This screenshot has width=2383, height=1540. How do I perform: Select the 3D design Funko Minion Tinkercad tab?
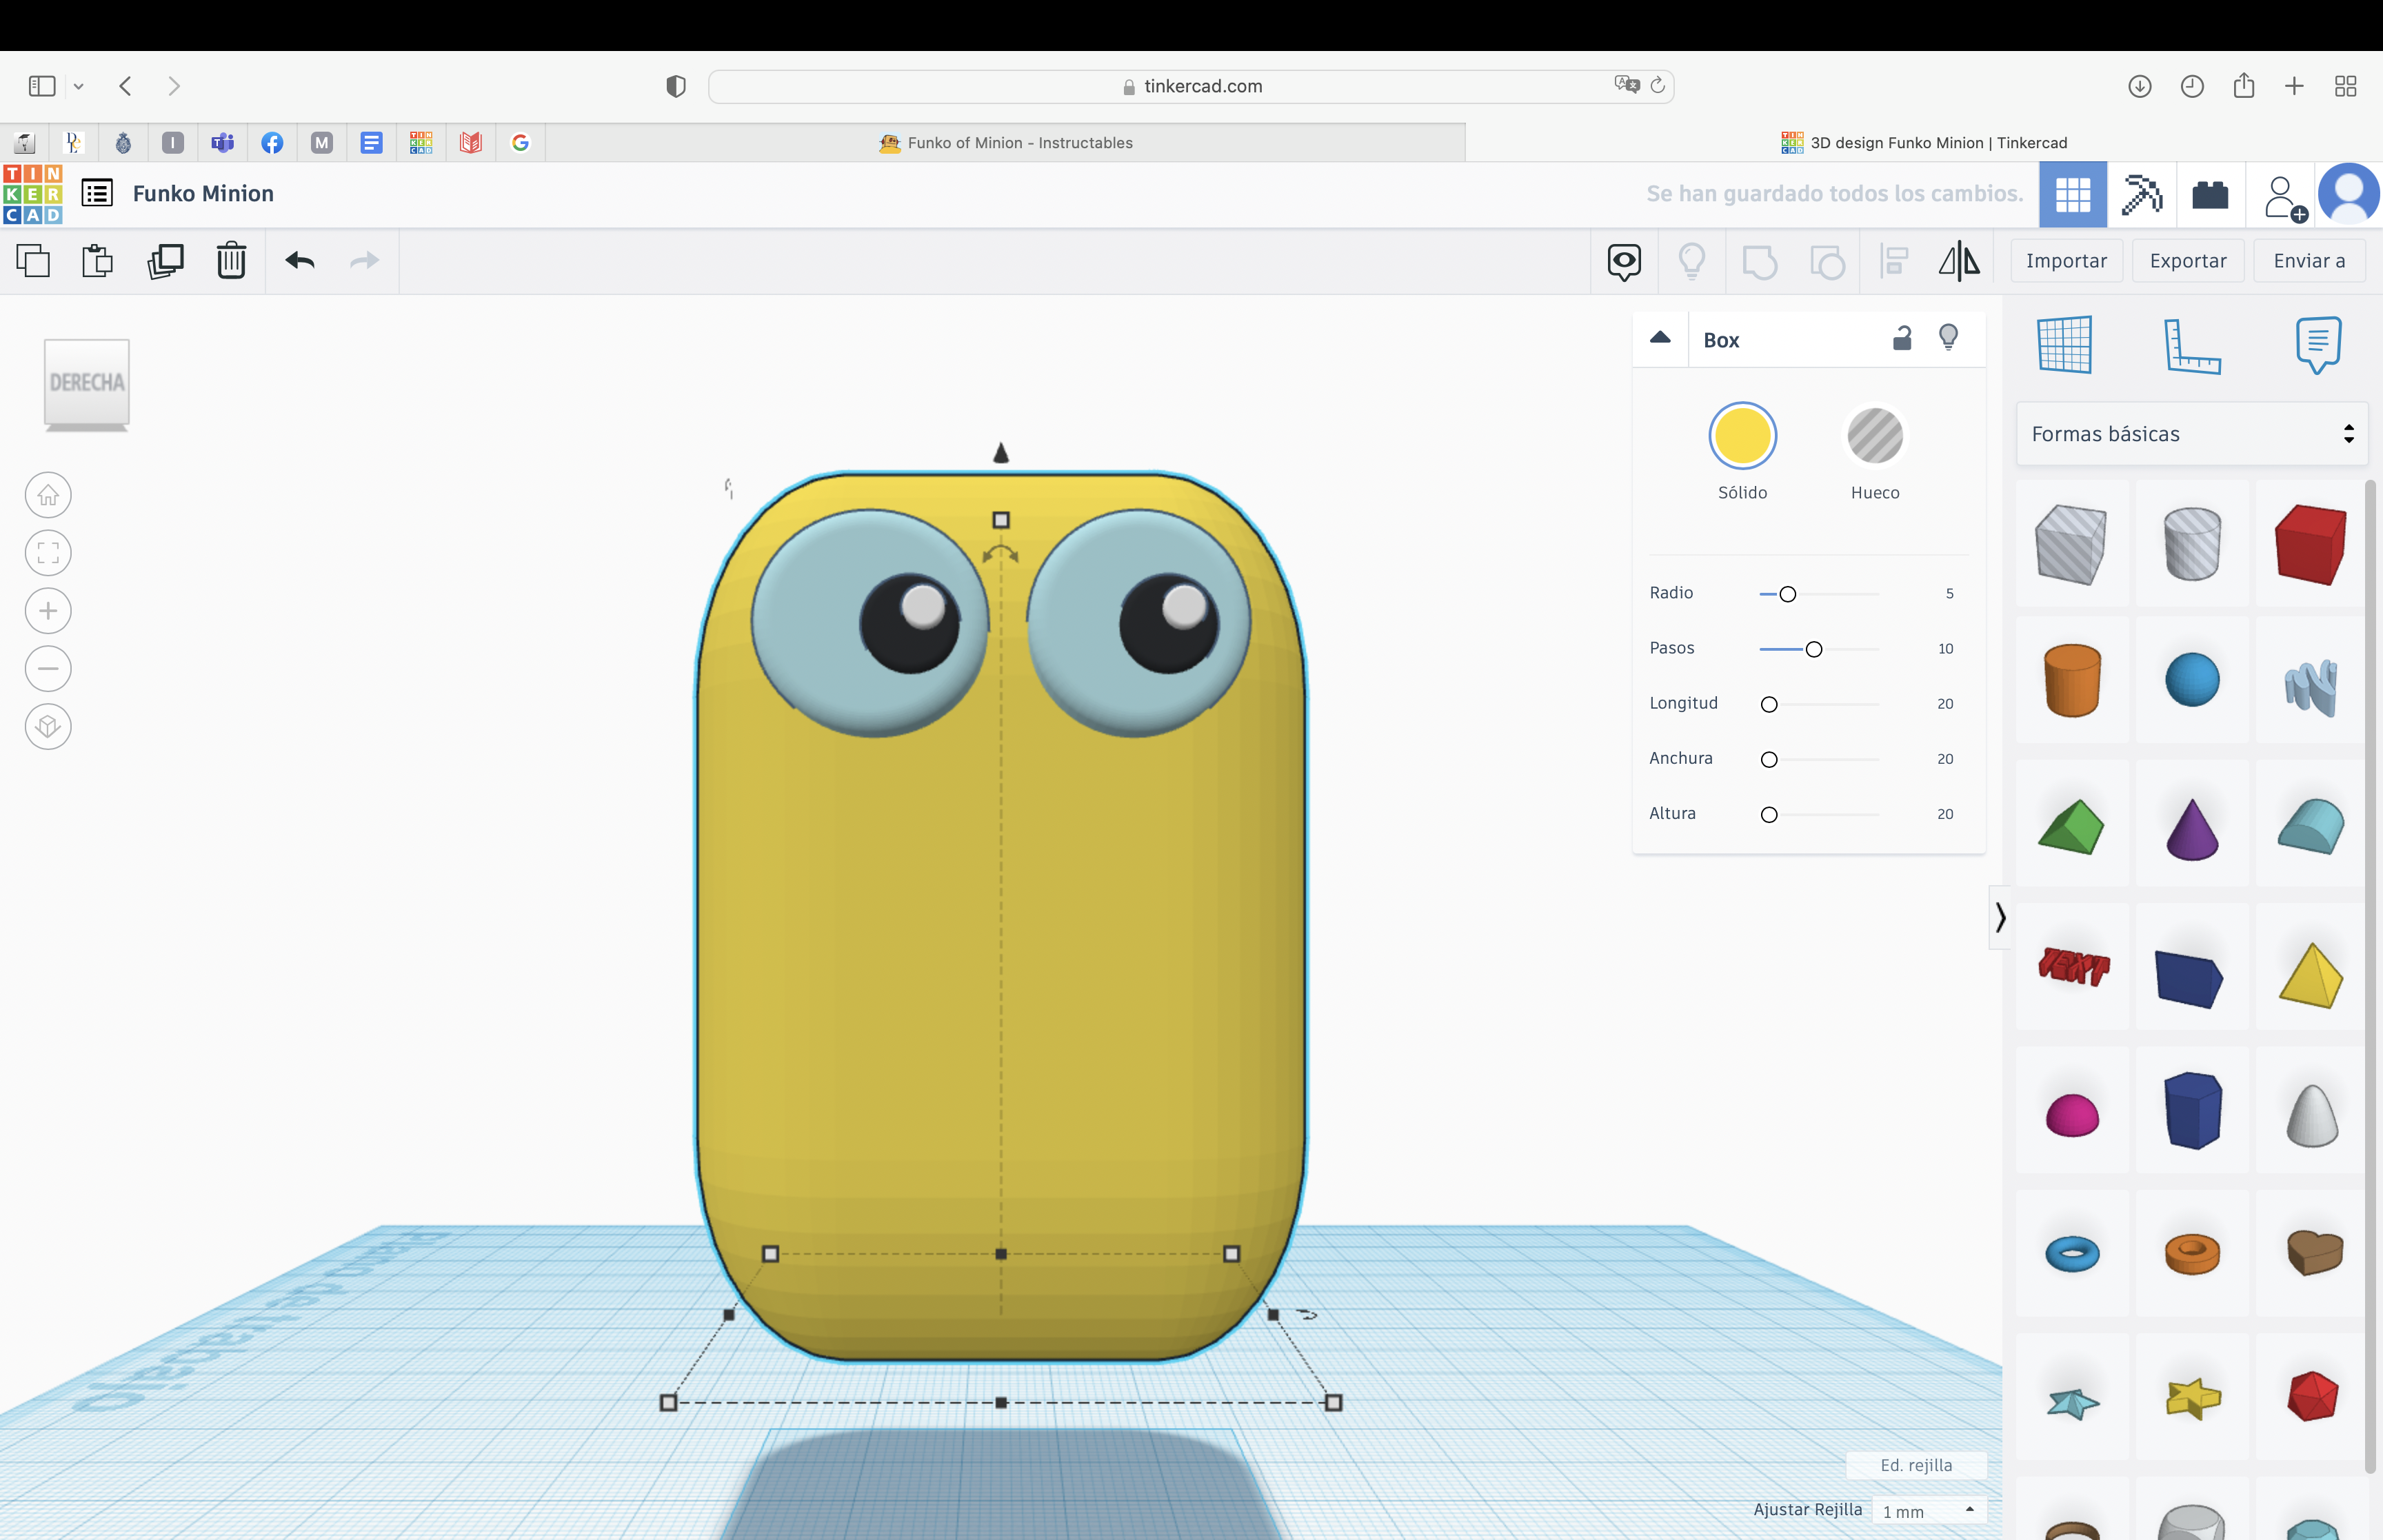pos(1924,143)
